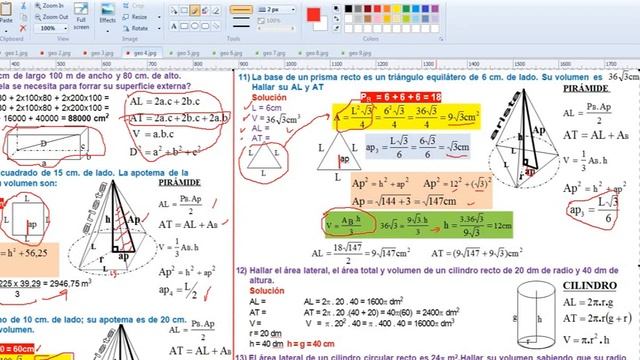Screen dimensions: 640x360
Task: Click the Paste clipboard icon
Action: [6, 8]
